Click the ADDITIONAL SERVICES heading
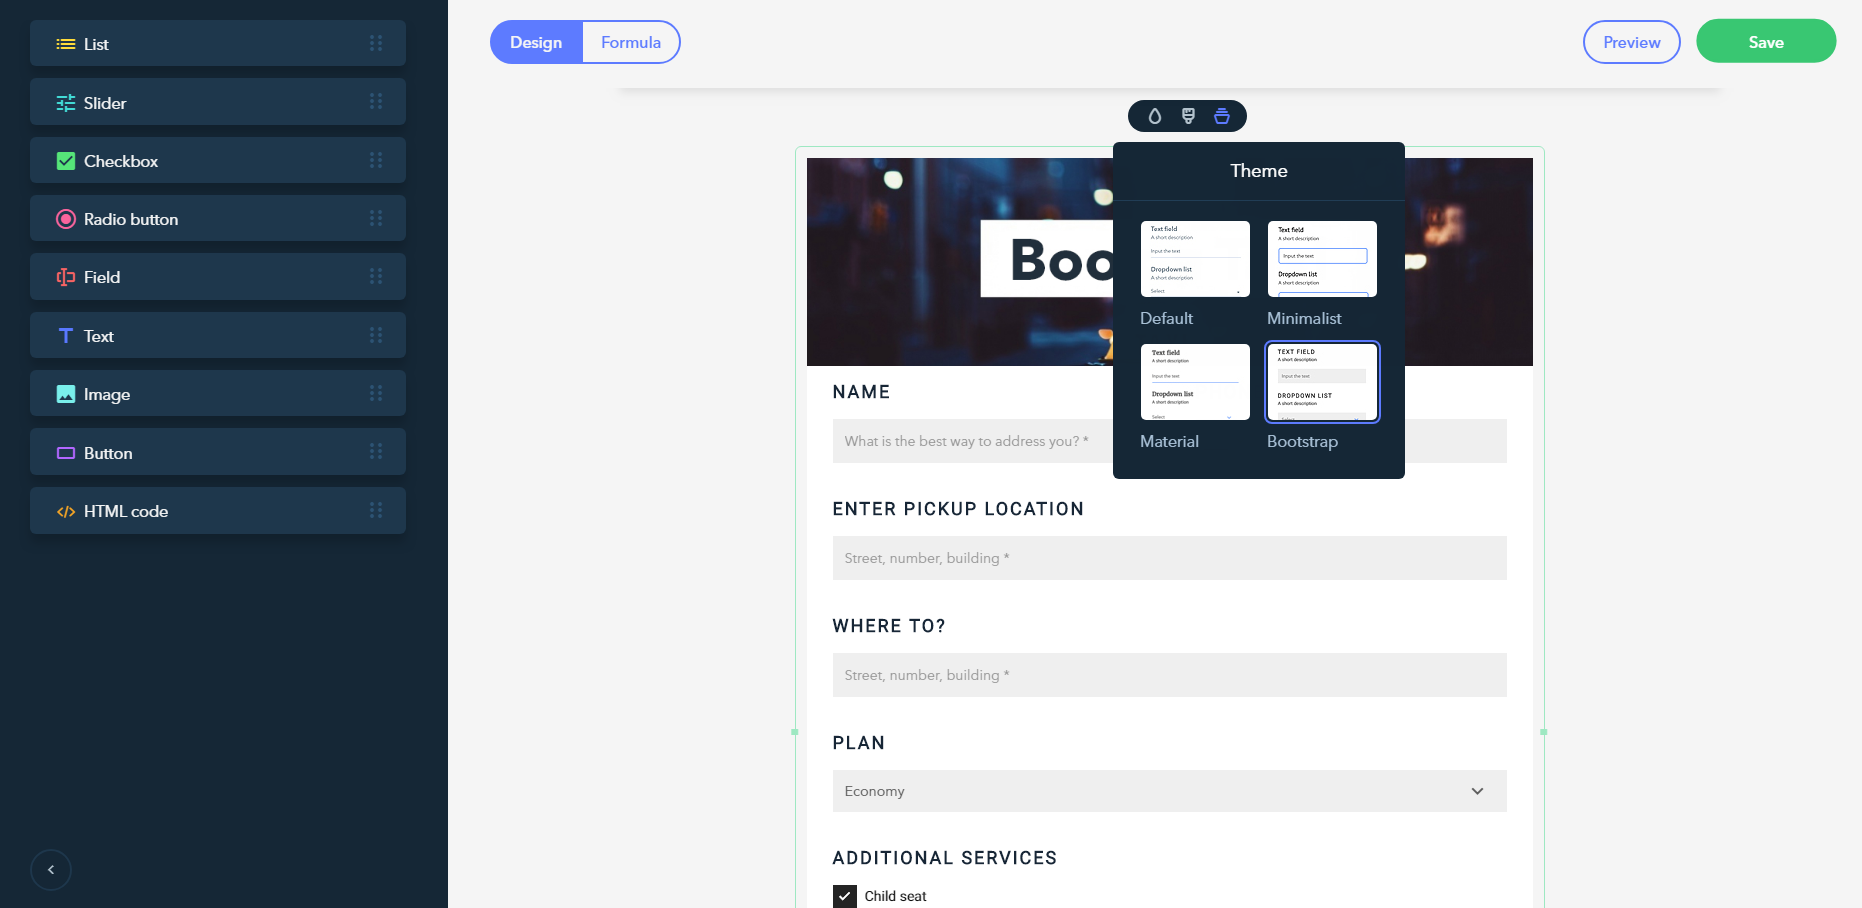Image resolution: width=1862 pixels, height=908 pixels. [945, 858]
